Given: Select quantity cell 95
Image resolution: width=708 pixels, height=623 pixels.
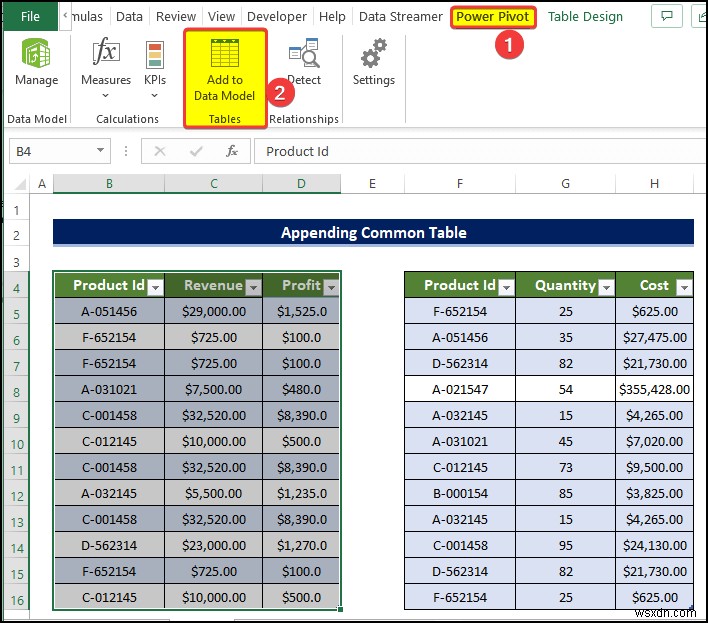Looking at the screenshot, I should pyautogui.click(x=565, y=545).
